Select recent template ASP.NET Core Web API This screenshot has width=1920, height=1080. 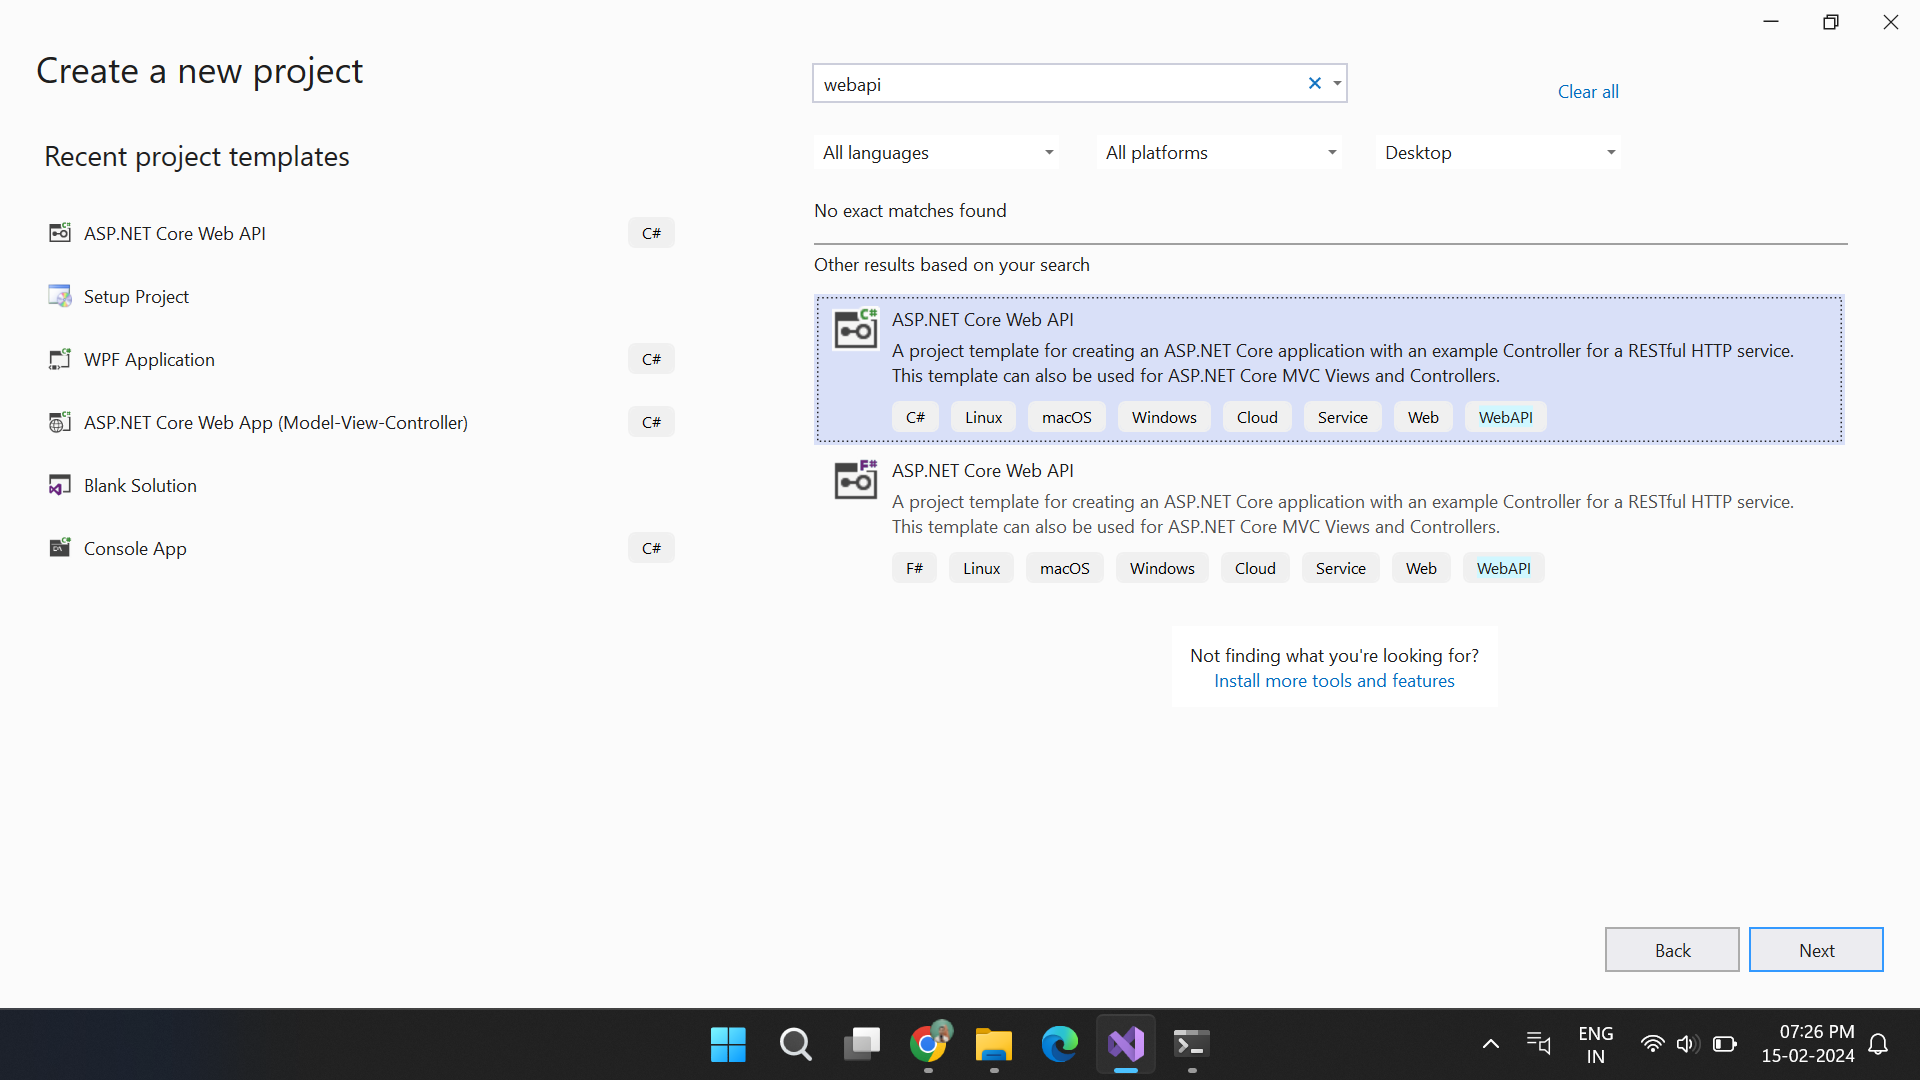click(175, 233)
